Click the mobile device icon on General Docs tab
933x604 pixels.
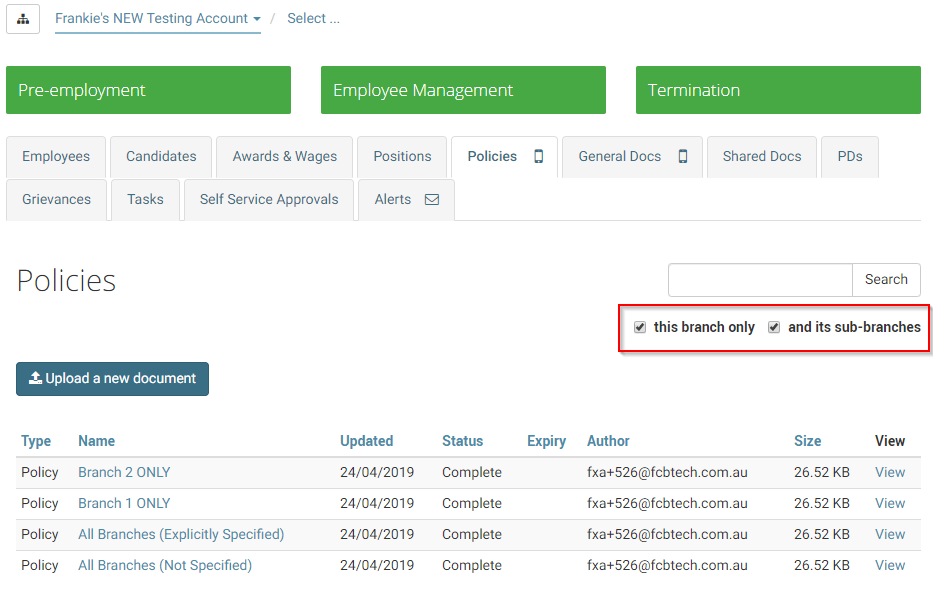point(682,156)
